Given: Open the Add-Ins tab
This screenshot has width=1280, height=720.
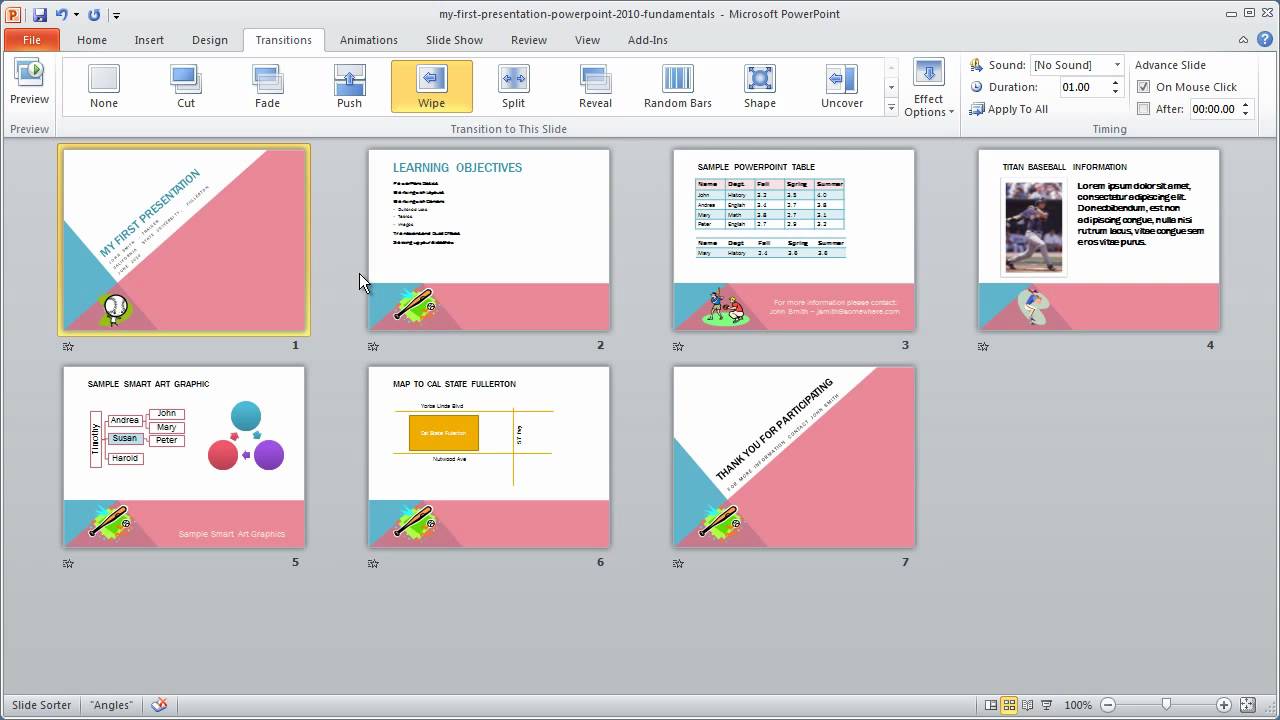Looking at the screenshot, I should click(647, 40).
